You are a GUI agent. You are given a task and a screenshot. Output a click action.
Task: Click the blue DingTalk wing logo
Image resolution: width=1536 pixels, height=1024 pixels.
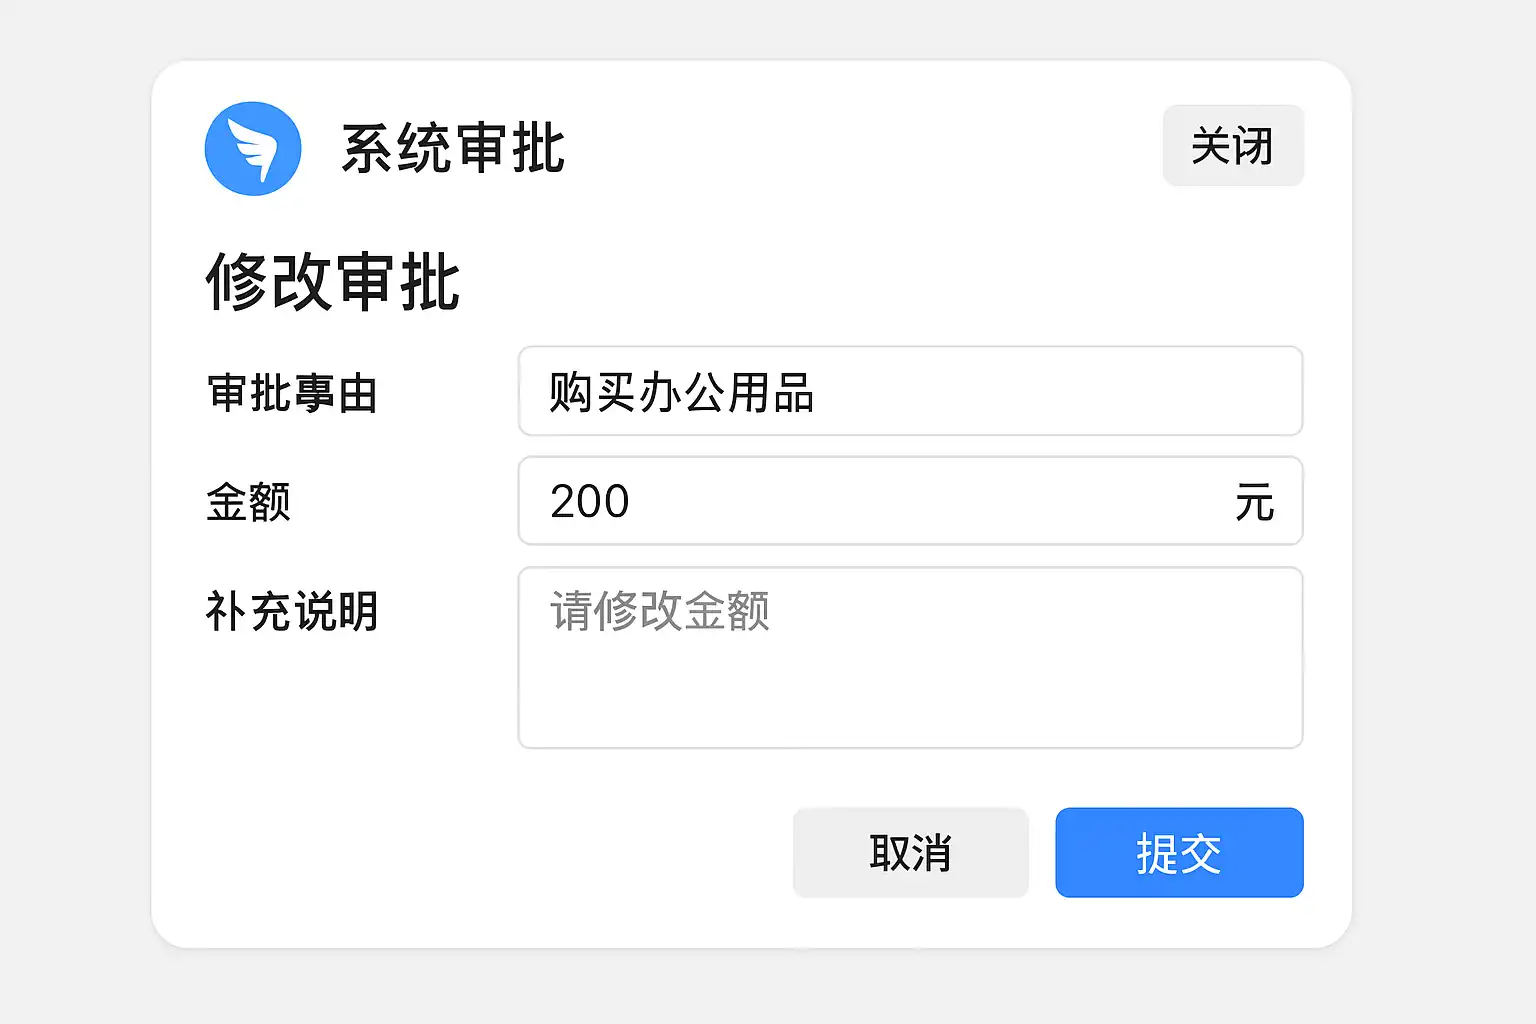253,149
